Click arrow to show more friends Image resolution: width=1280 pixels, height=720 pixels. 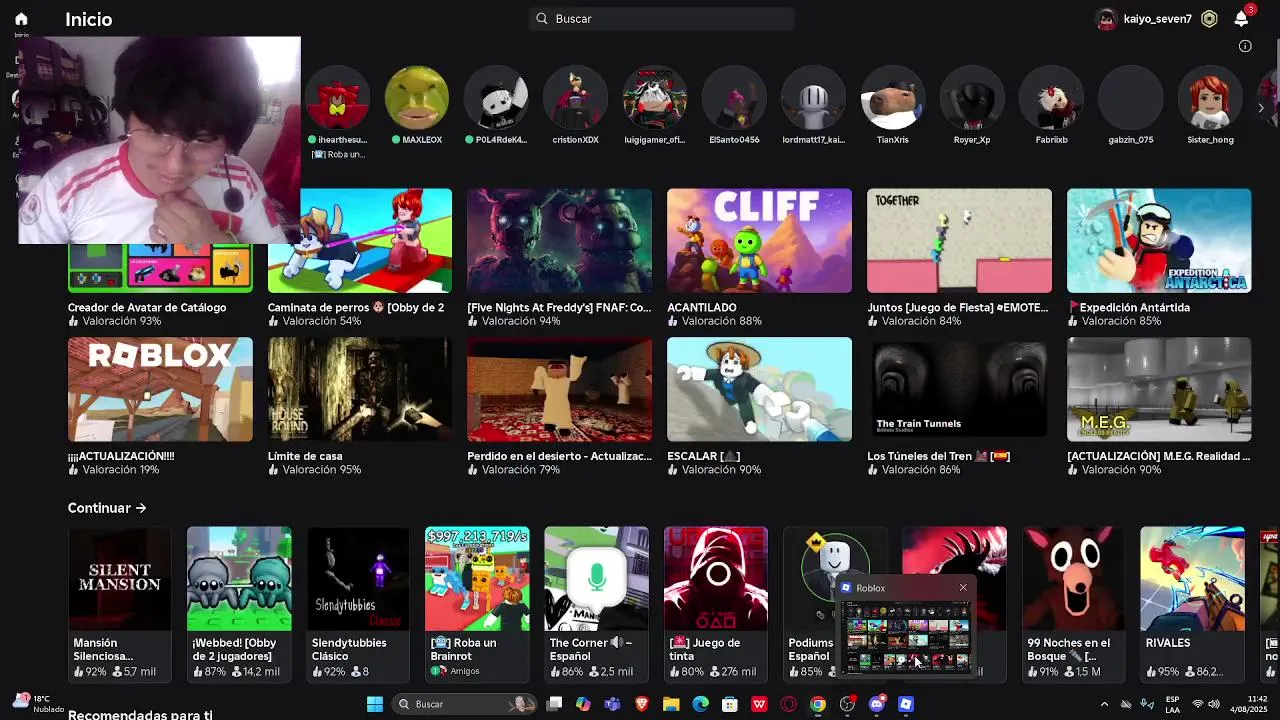click(1261, 107)
